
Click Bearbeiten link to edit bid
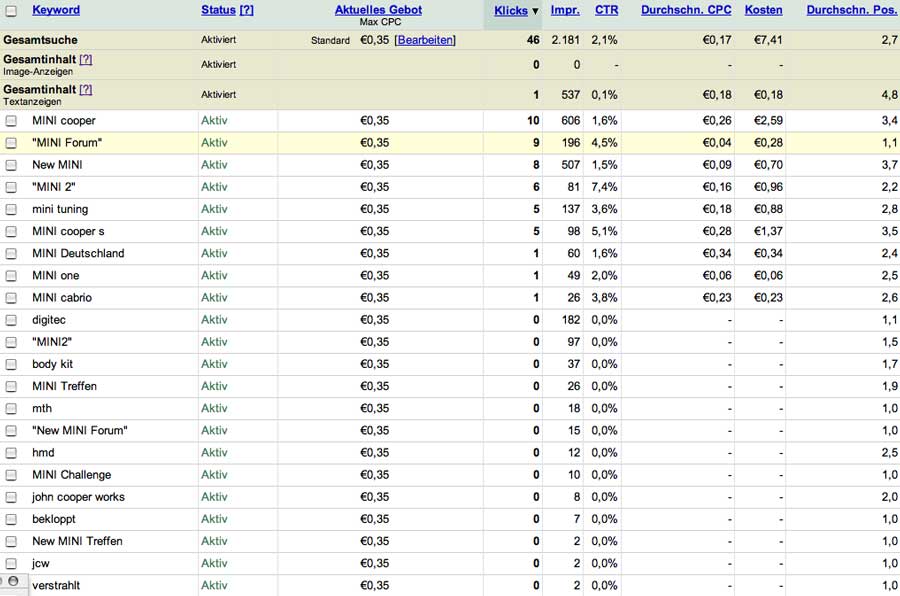click(425, 40)
